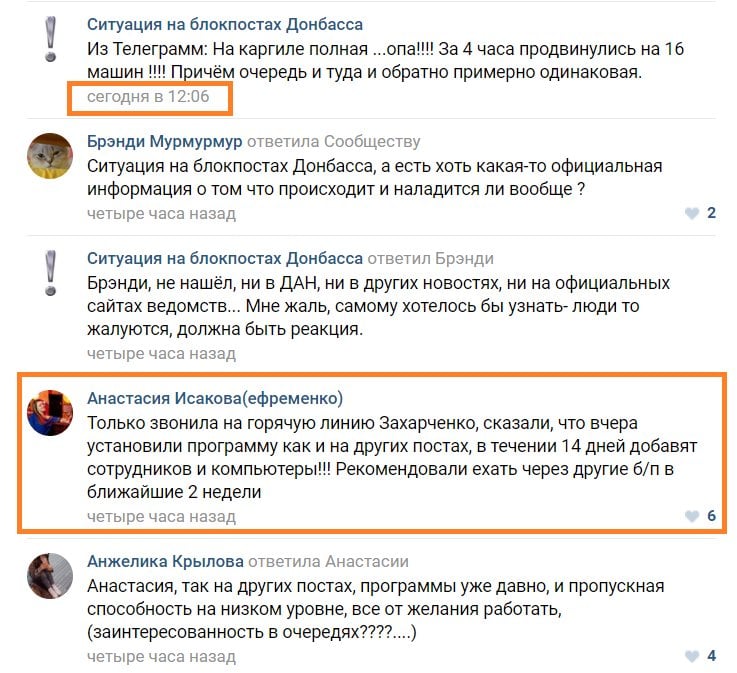Like Анжелика Крылова's comment with heart icon
Screen dimensions: 737x673
pos(692,656)
